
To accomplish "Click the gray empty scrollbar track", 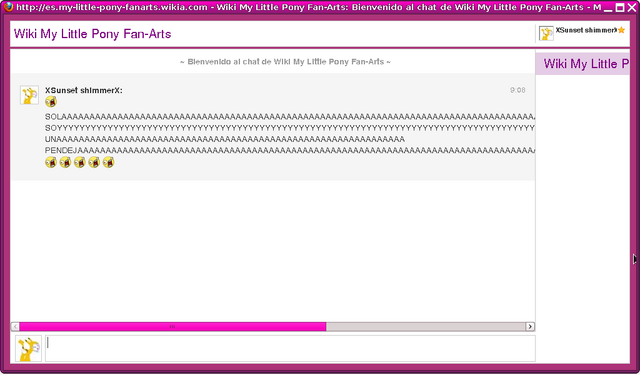I will point(426,326).
